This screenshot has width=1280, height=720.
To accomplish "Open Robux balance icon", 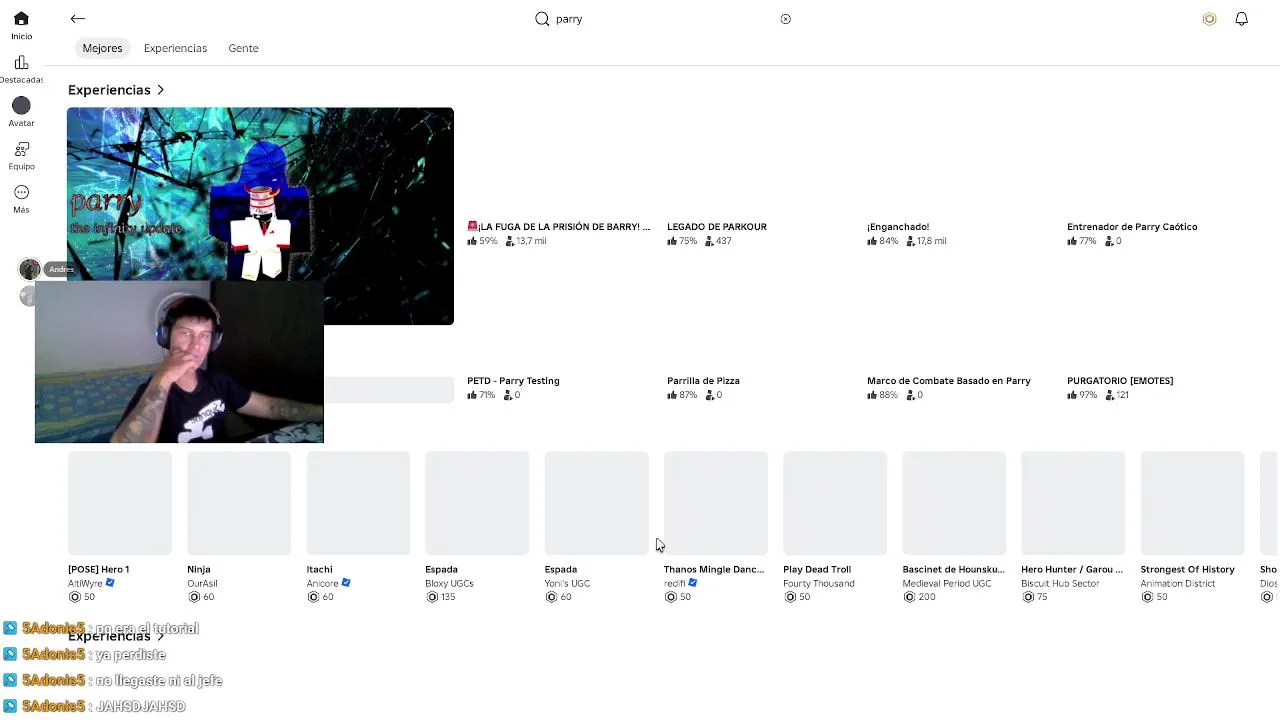I will click(x=1209, y=19).
